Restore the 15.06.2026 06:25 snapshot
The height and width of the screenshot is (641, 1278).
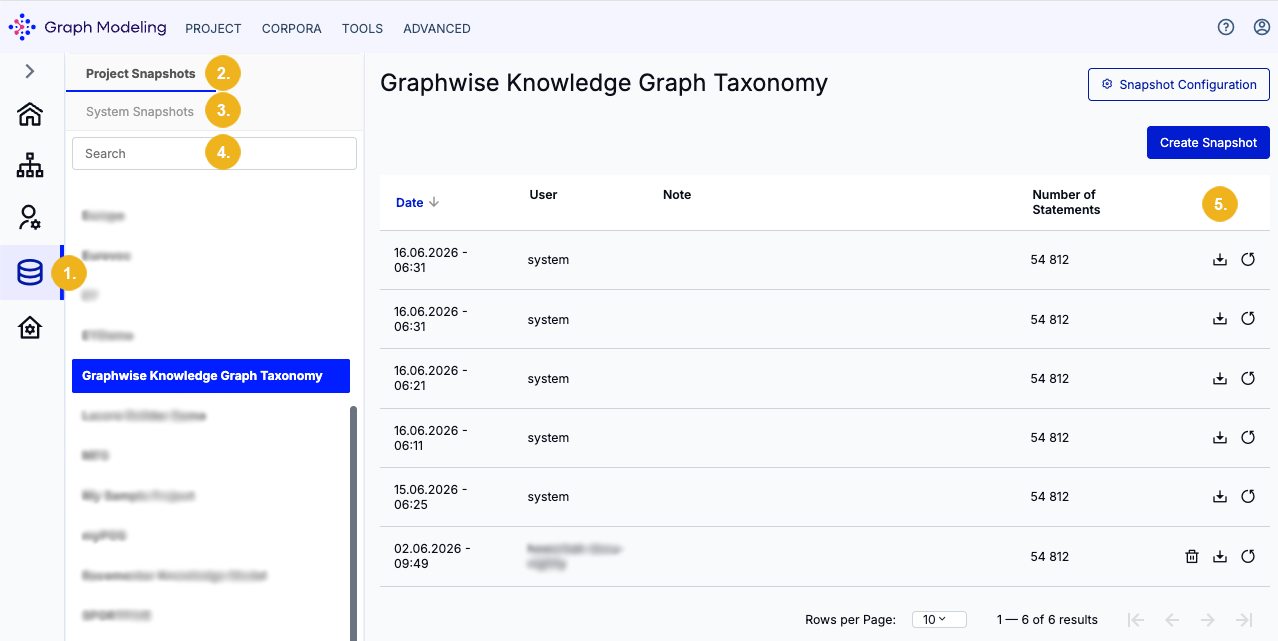pos(1248,497)
